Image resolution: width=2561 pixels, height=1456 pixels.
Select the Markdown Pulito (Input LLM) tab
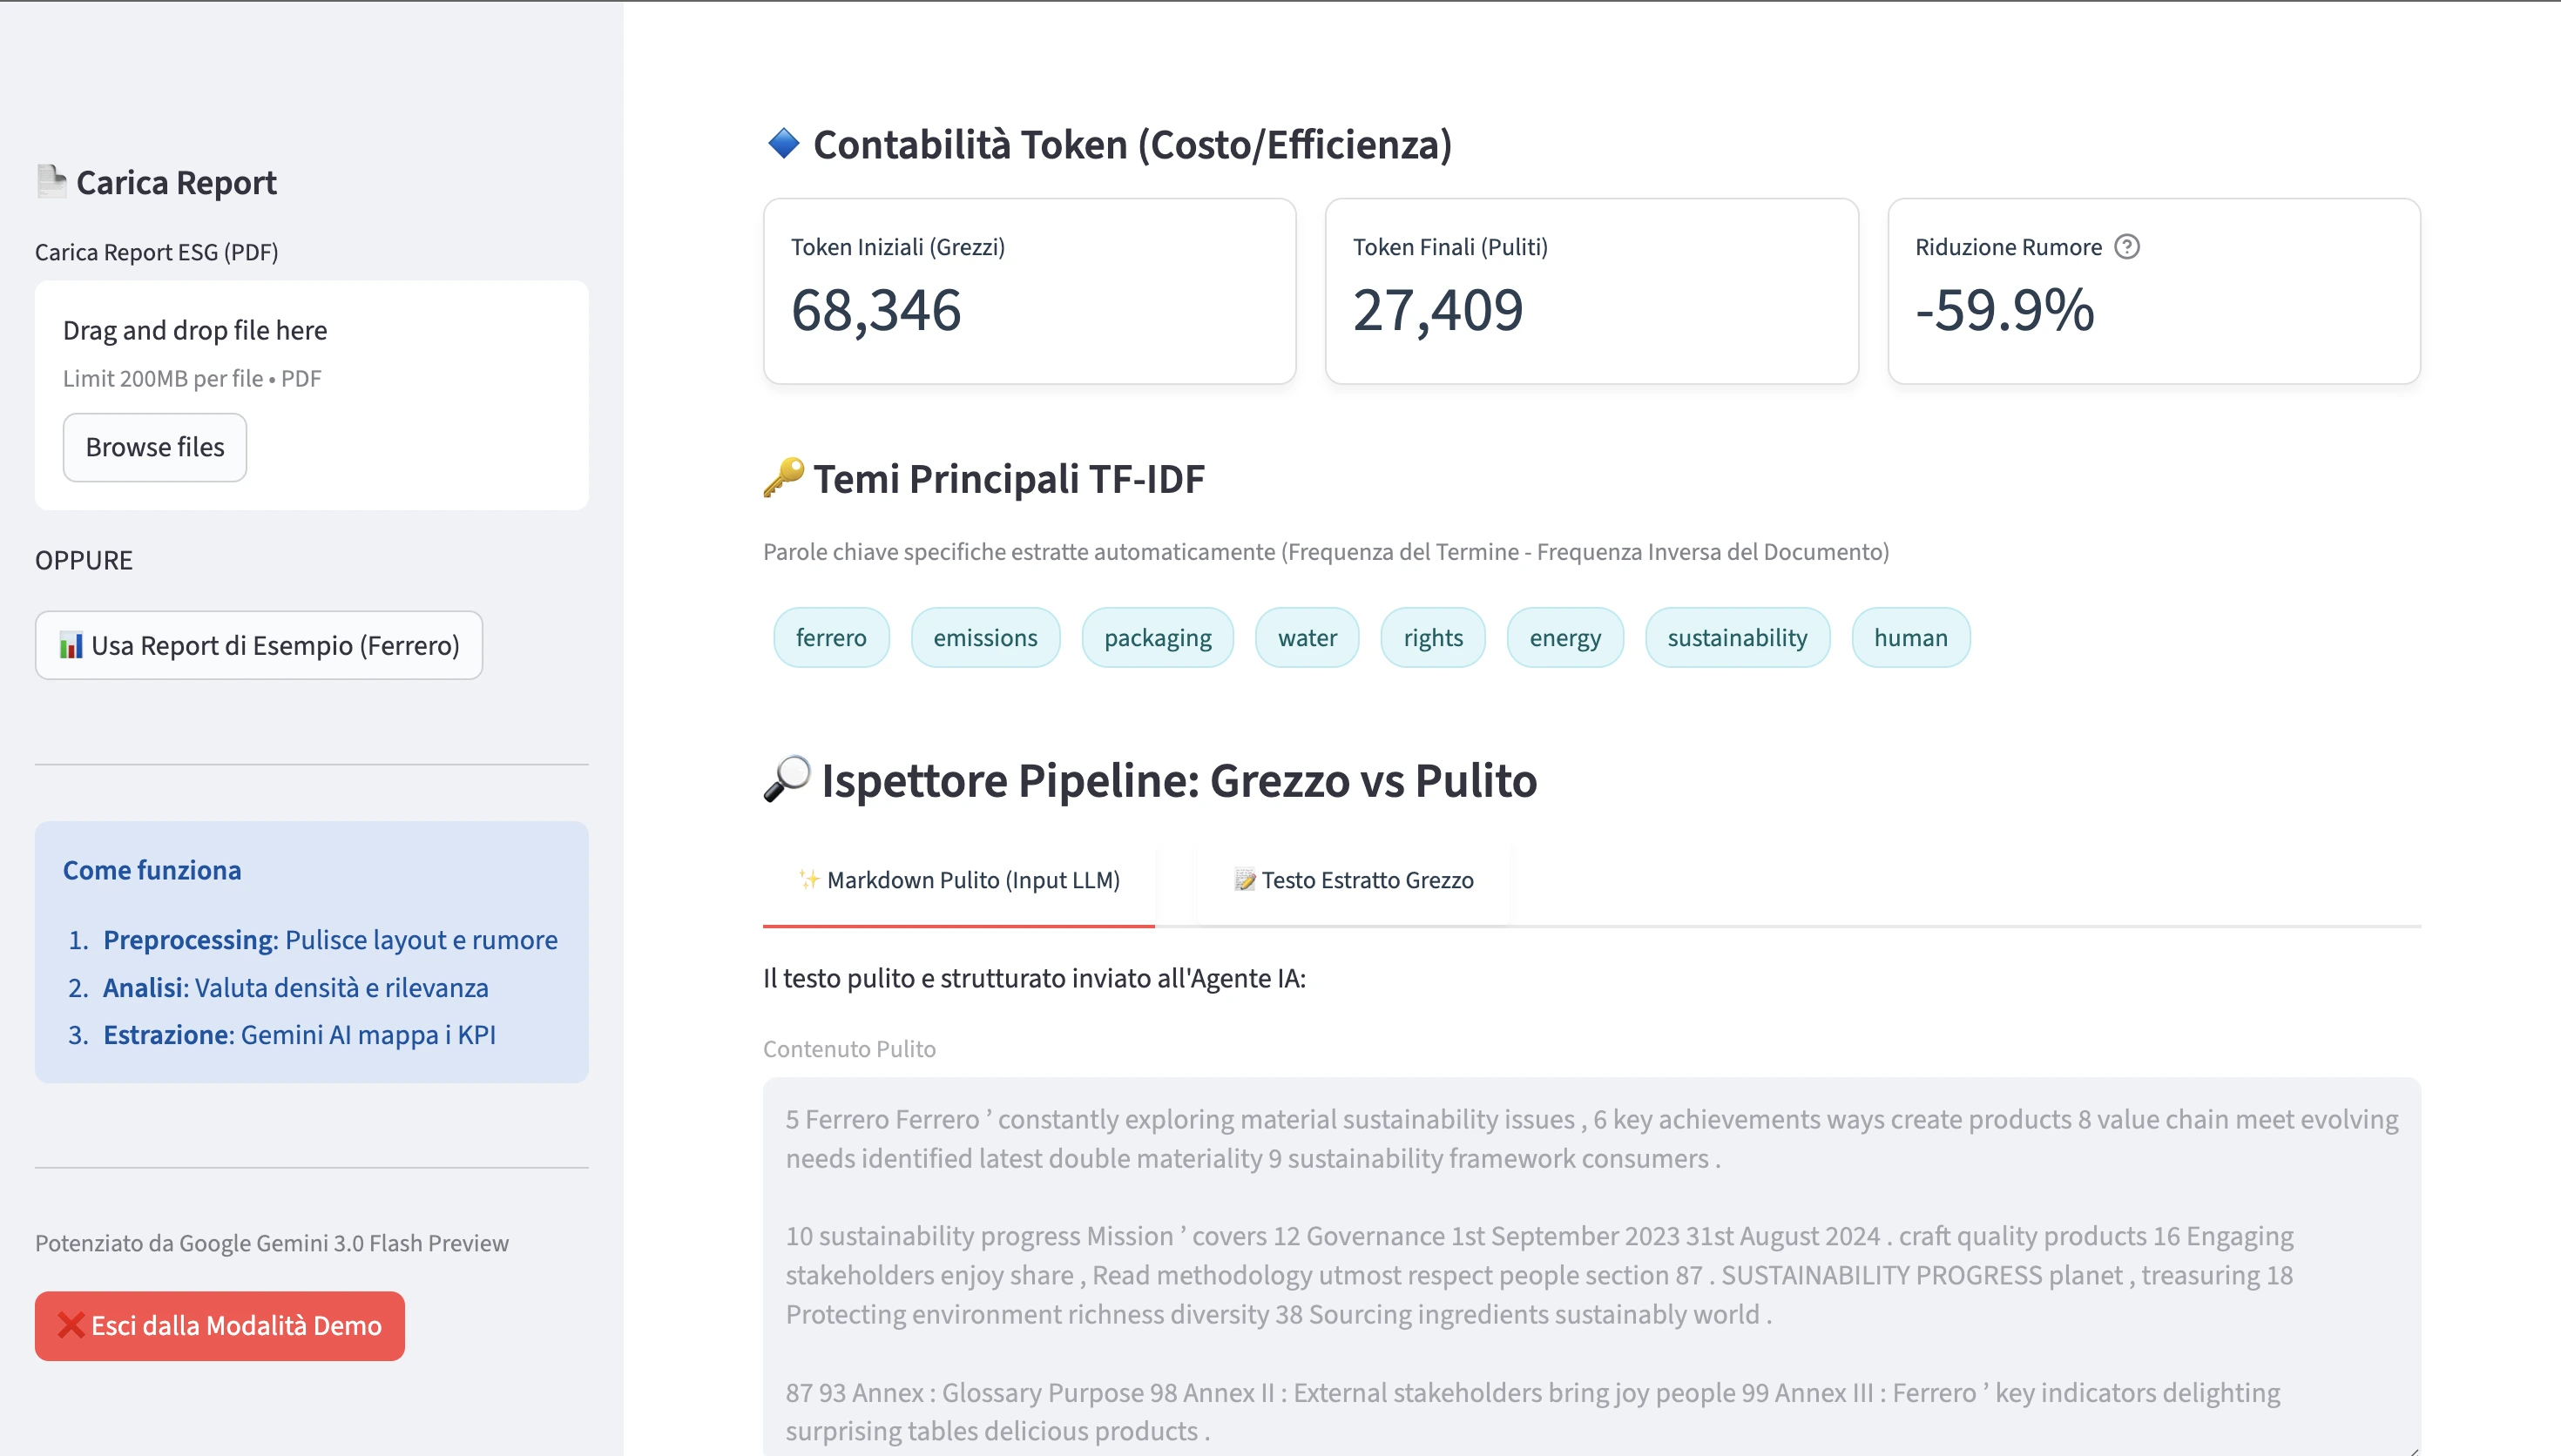click(x=959, y=880)
